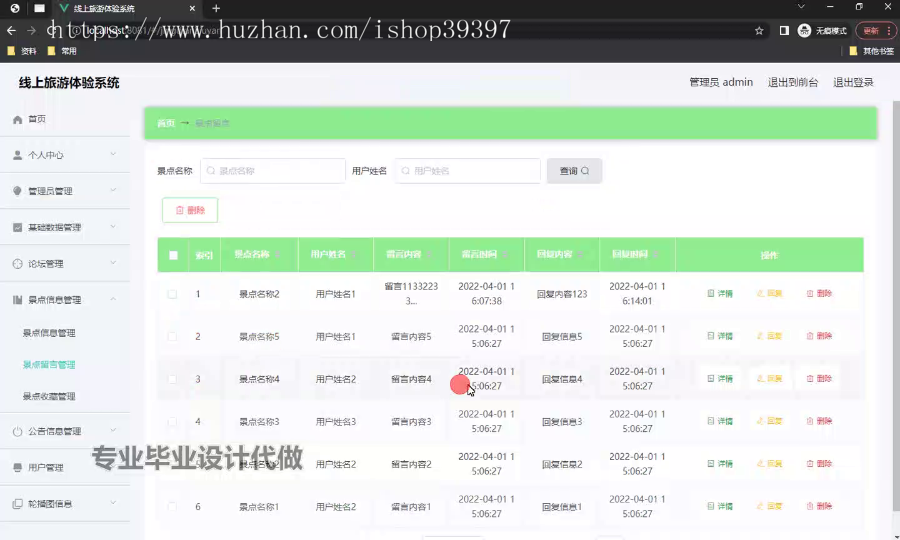Click 回复 for row 6 景点名称1
The height and width of the screenshot is (540, 900).
pos(769,506)
